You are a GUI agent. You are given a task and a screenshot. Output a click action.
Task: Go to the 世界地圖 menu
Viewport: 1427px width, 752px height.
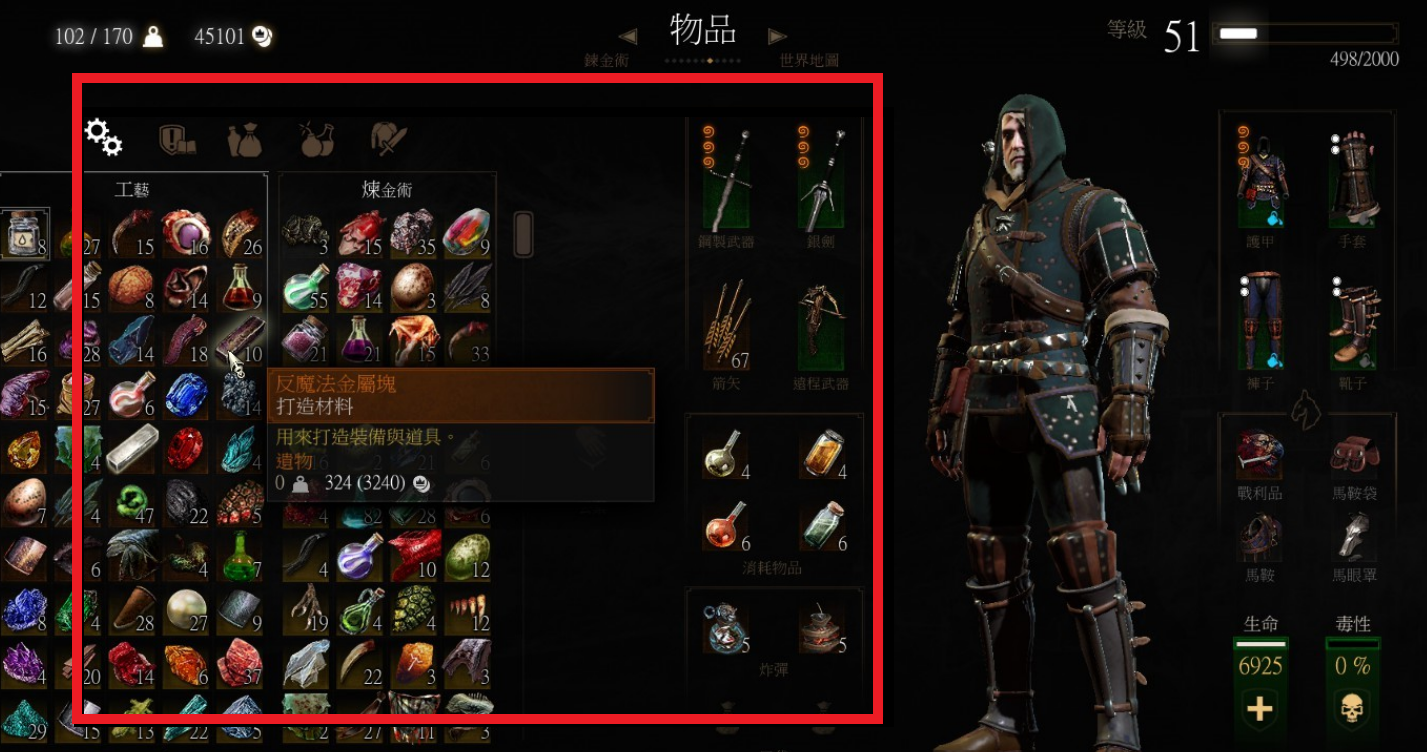point(809,60)
